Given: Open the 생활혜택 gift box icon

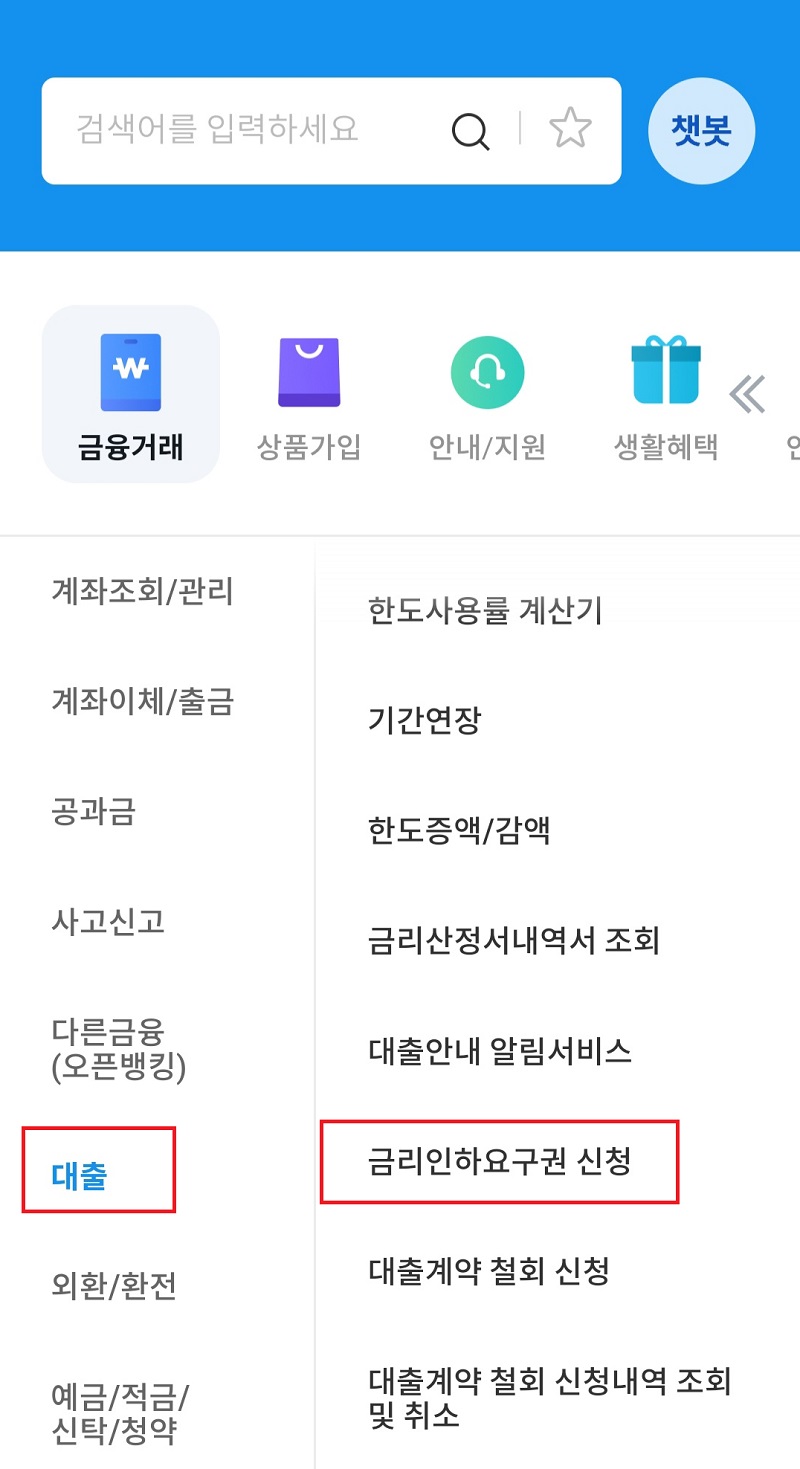Looking at the screenshot, I should pos(665,373).
